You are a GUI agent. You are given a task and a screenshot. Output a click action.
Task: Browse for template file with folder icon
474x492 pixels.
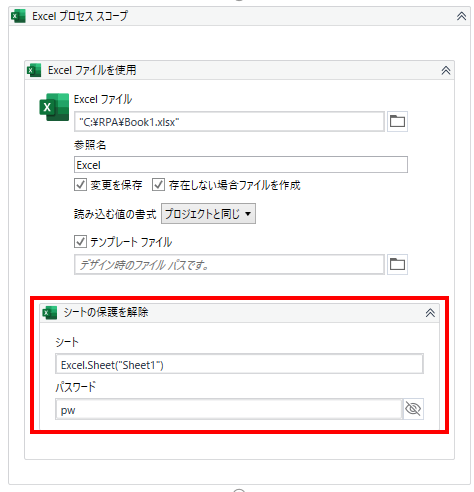[x=397, y=265]
